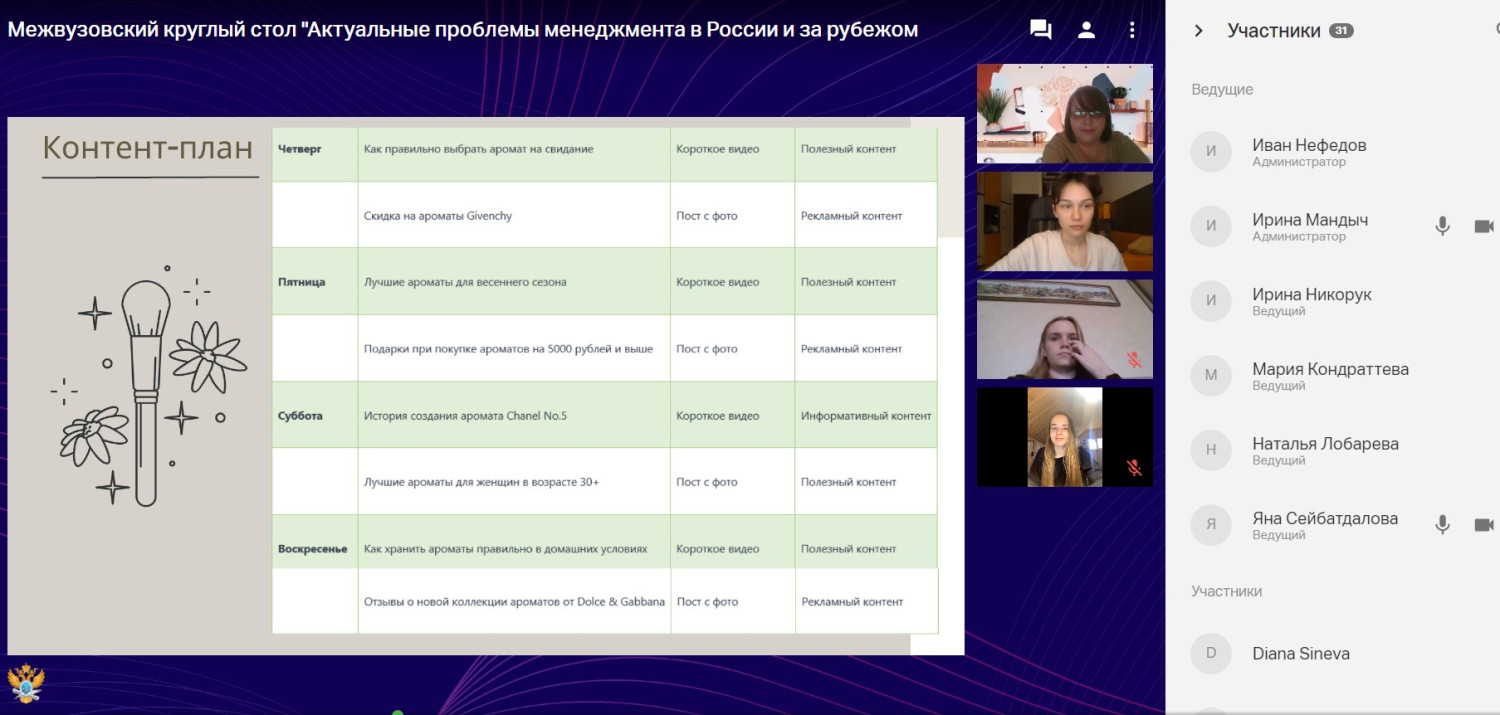
Task: Select participant name Яна Сейбатдалова
Action: [1325, 519]
